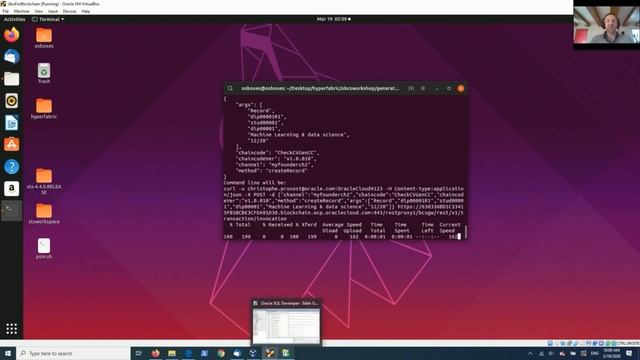The width and height of the screenshot is (640, 360).
Task: Select the sts-4.4.0.RELEASE desktop folder
Action: point(44,181)
